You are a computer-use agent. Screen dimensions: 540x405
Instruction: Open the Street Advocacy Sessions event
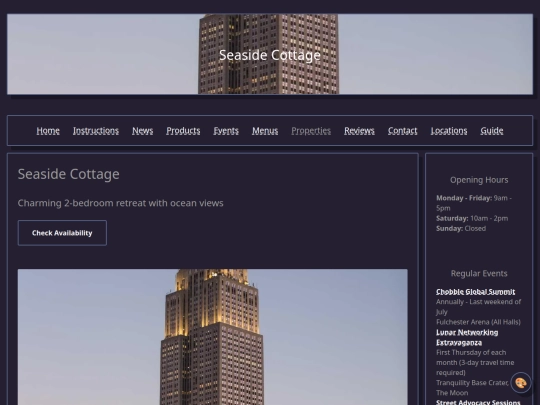pos(478,402)
